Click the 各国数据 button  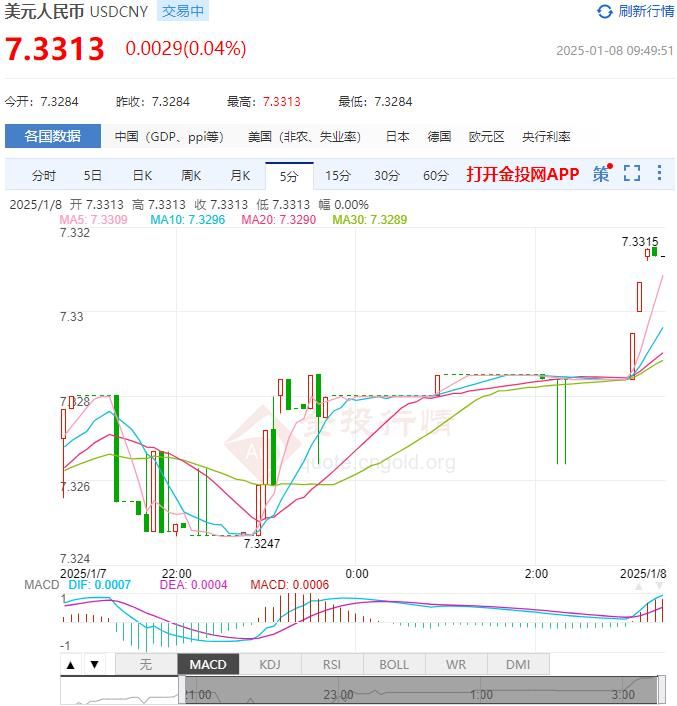coord(53,136)
